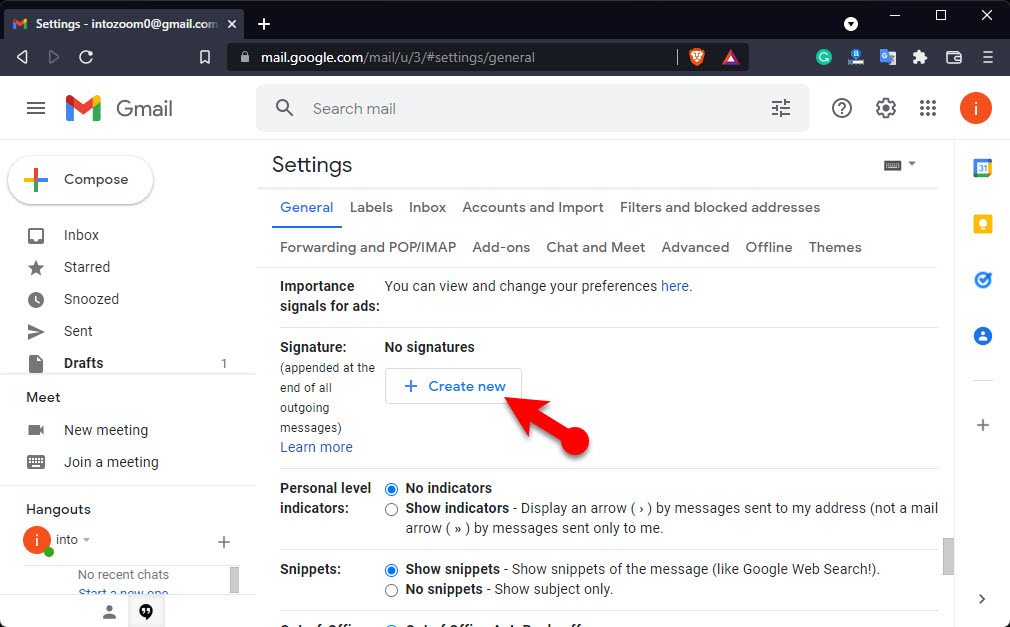Open Google Tasks in side panel

(982, 280)
